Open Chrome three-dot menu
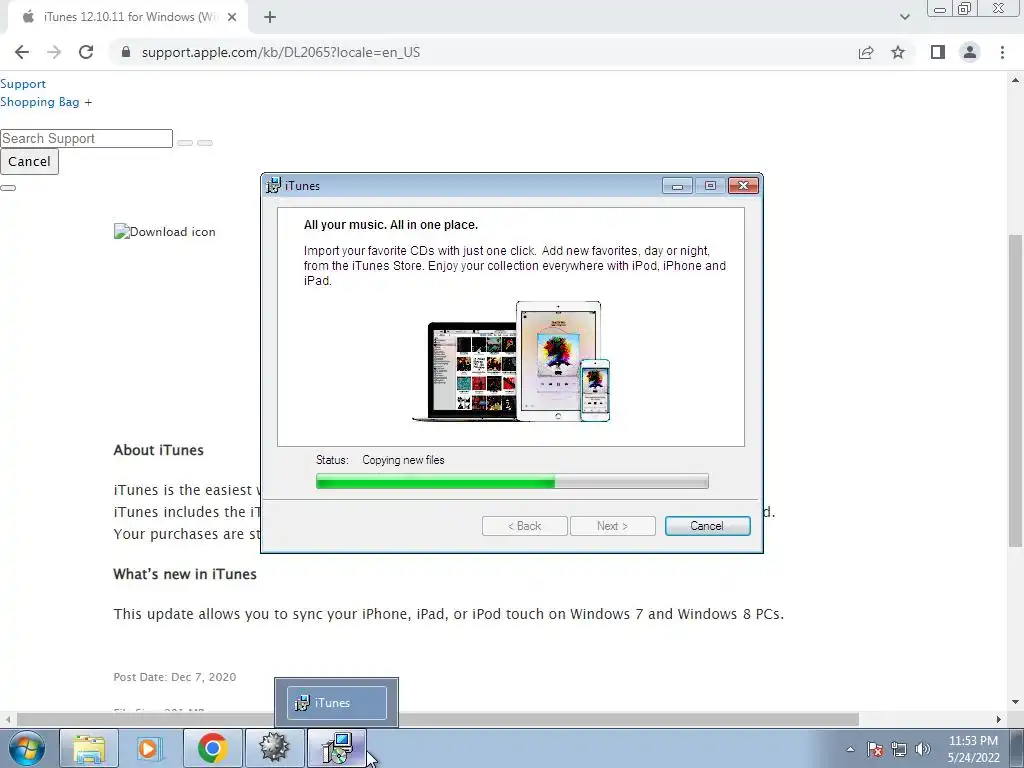This screenshot has width=1024, height=768. point(1002,52)
